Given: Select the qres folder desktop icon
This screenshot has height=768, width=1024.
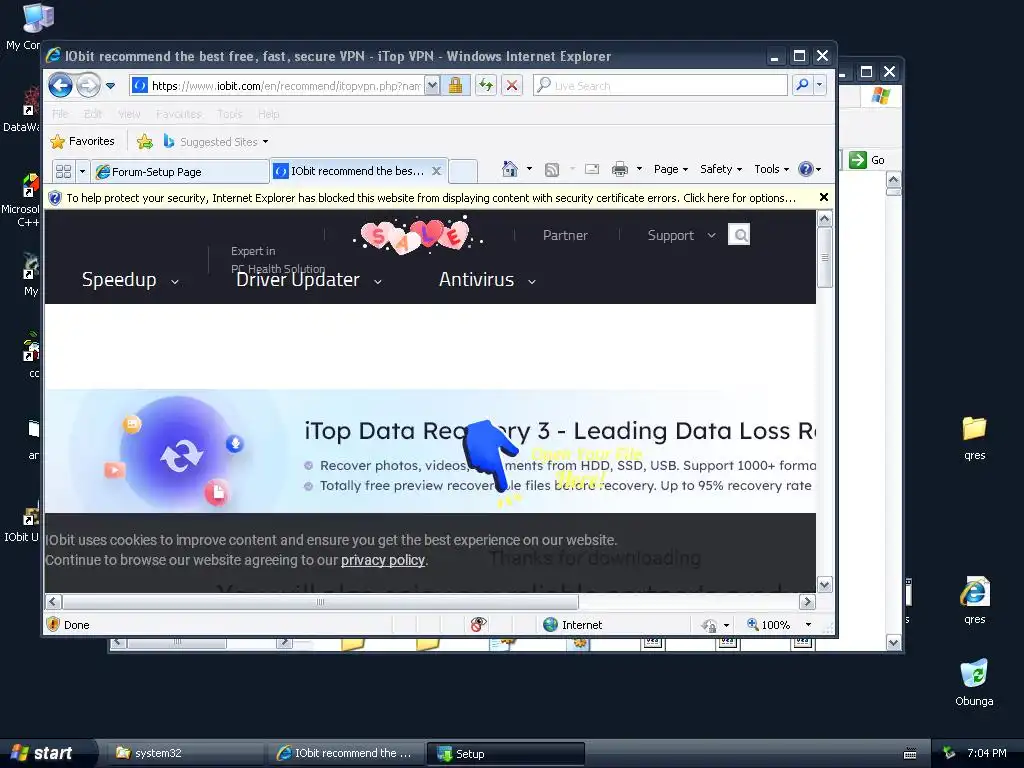Looking at the screenshot, I should (974, 438).
